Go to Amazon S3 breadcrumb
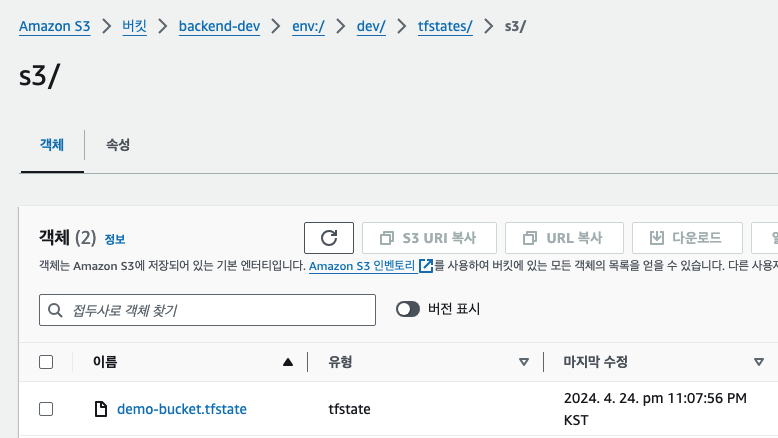The image size is (778, 438). (x=55, y=26)
